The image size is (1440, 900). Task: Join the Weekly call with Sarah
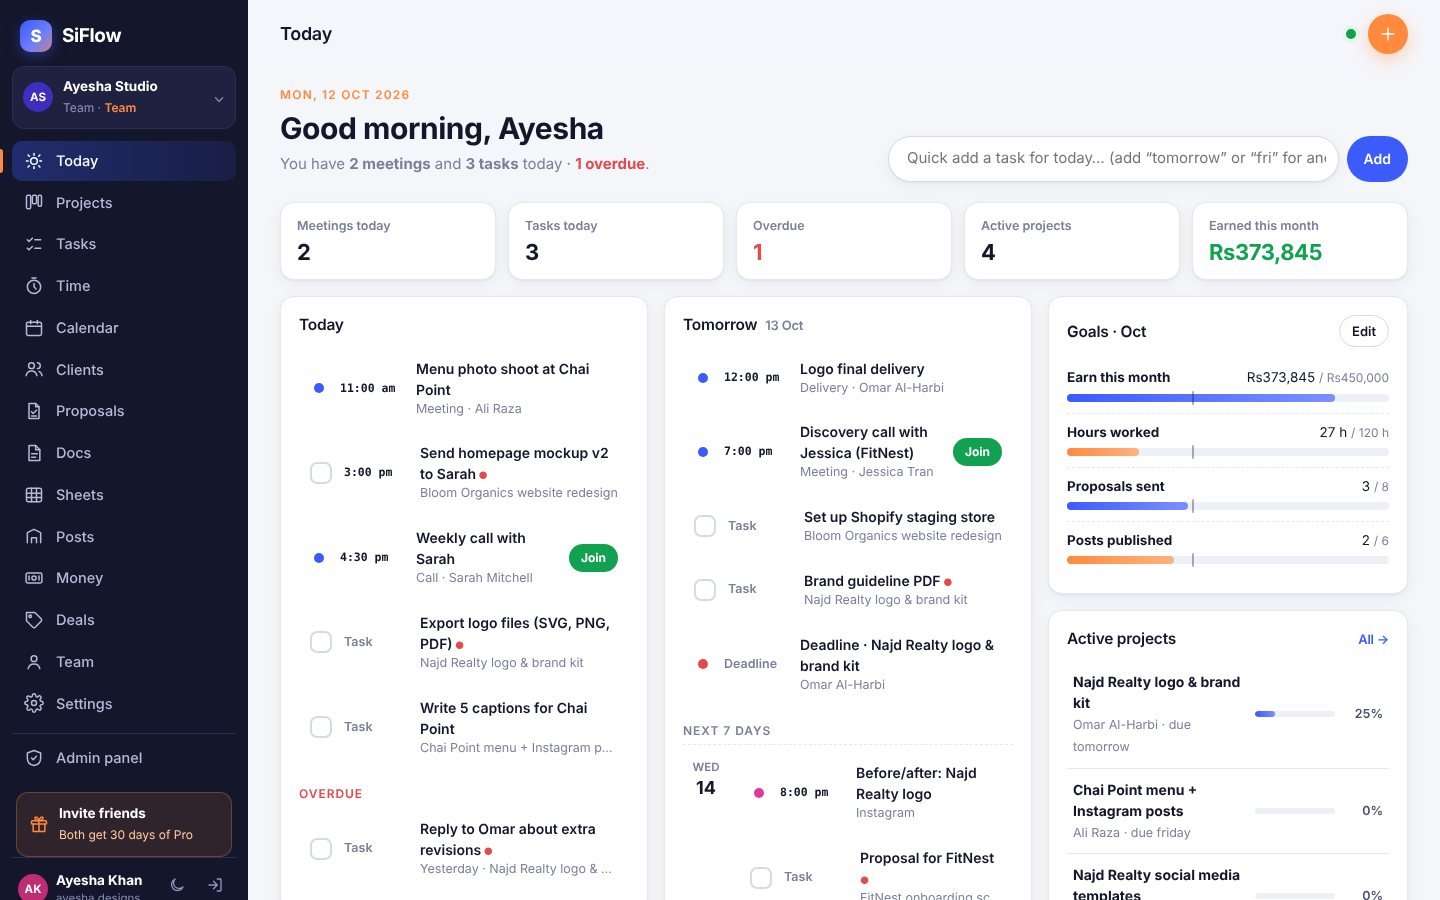pos(593,558)
